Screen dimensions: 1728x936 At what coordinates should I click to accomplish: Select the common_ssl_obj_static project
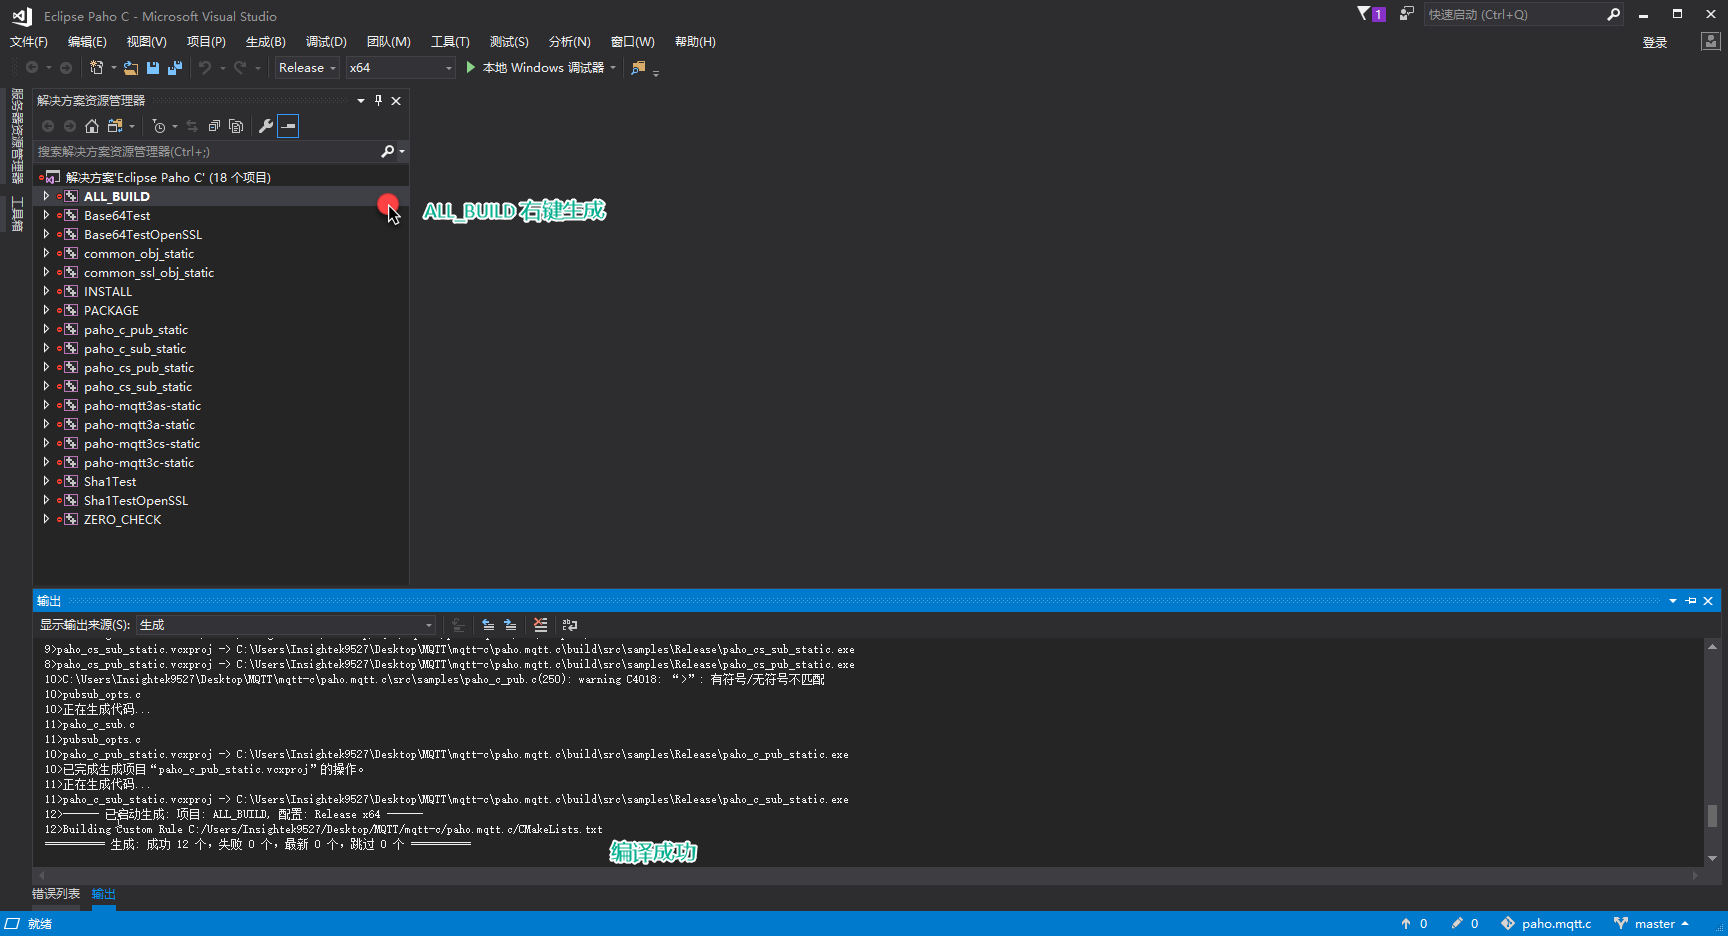coord(149,272)
